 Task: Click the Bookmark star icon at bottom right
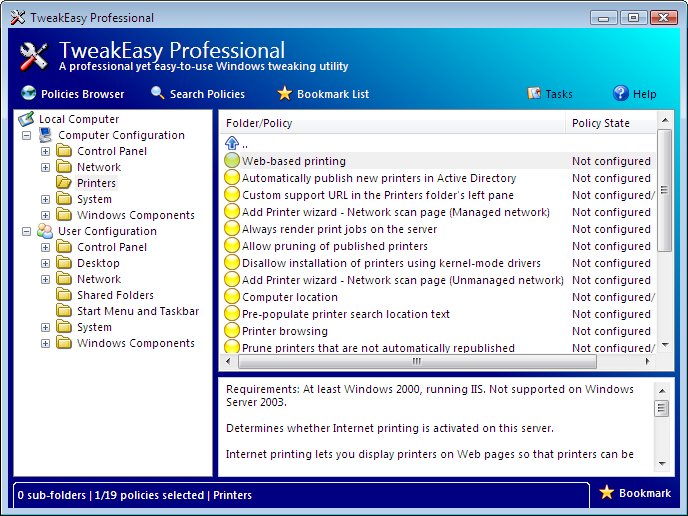(606, 492)
